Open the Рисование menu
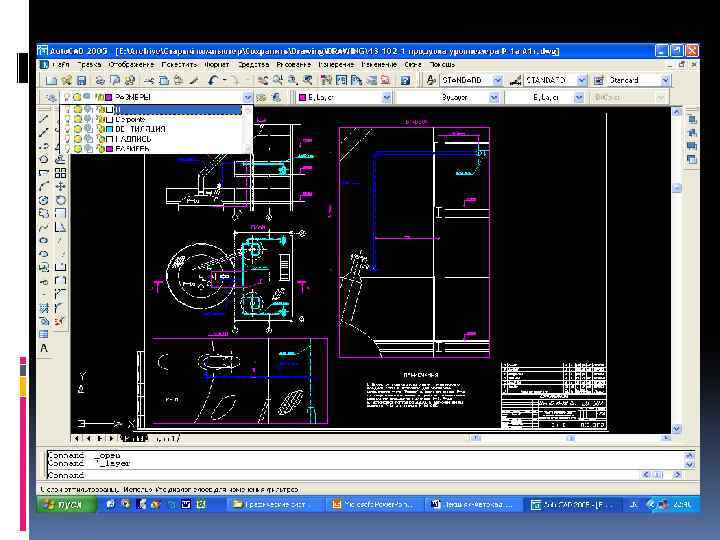This screenshot has height=540, width=720. [293, 65]
